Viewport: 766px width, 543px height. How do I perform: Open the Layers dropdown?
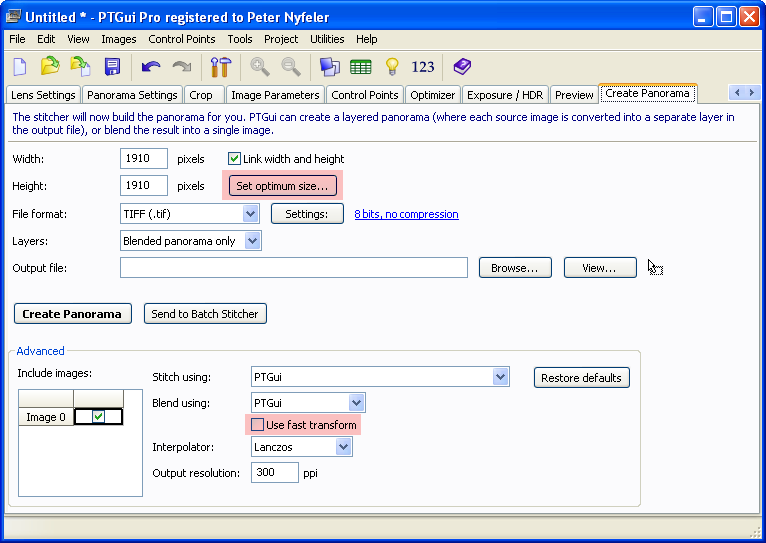pos(252,241)
